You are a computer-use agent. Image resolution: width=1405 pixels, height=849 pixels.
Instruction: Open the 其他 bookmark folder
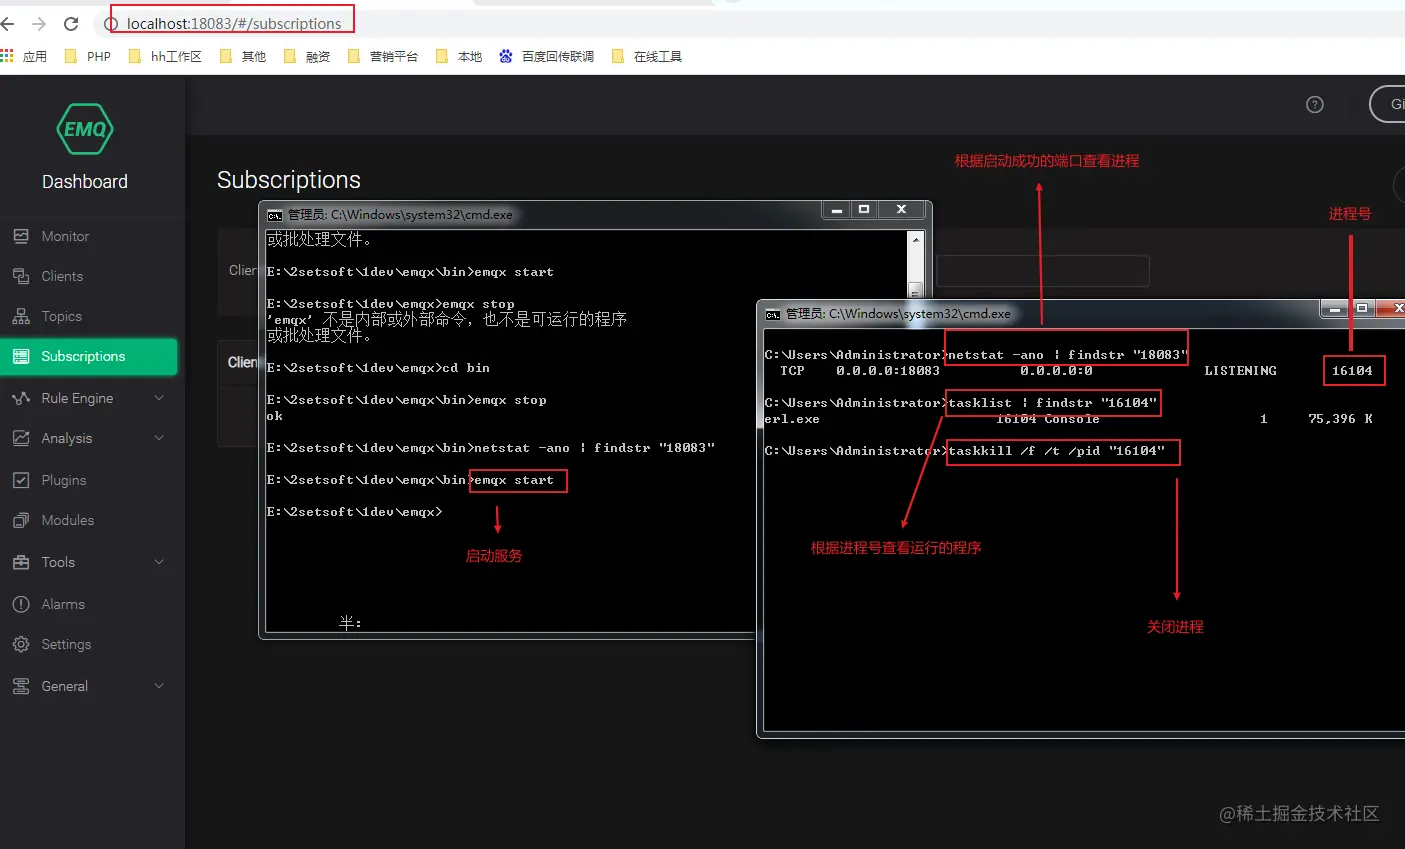[x=243, y=56]
